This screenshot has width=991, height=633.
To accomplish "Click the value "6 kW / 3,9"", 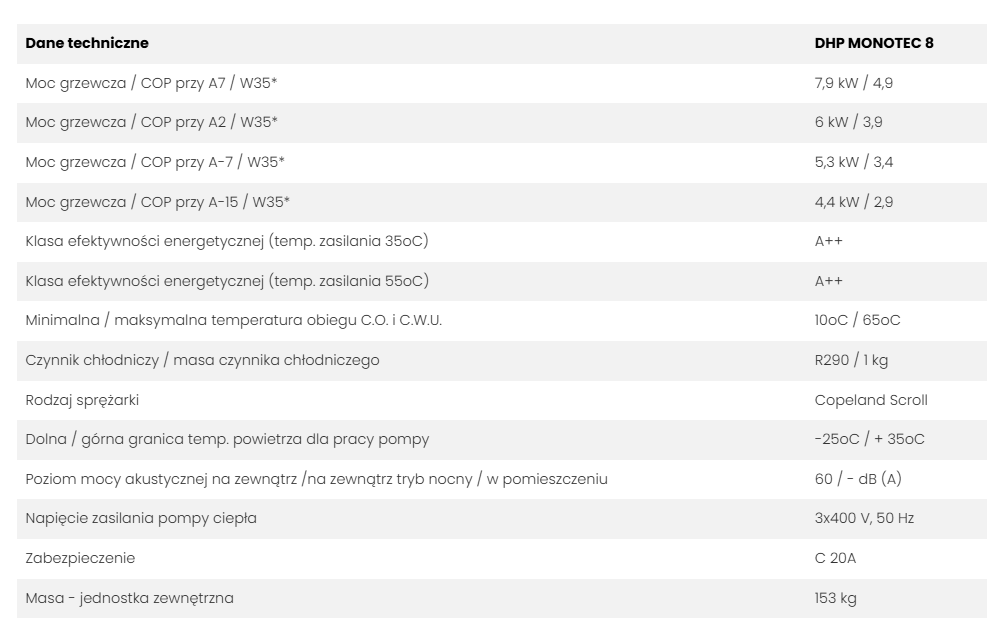I will (x=849, y=123).
